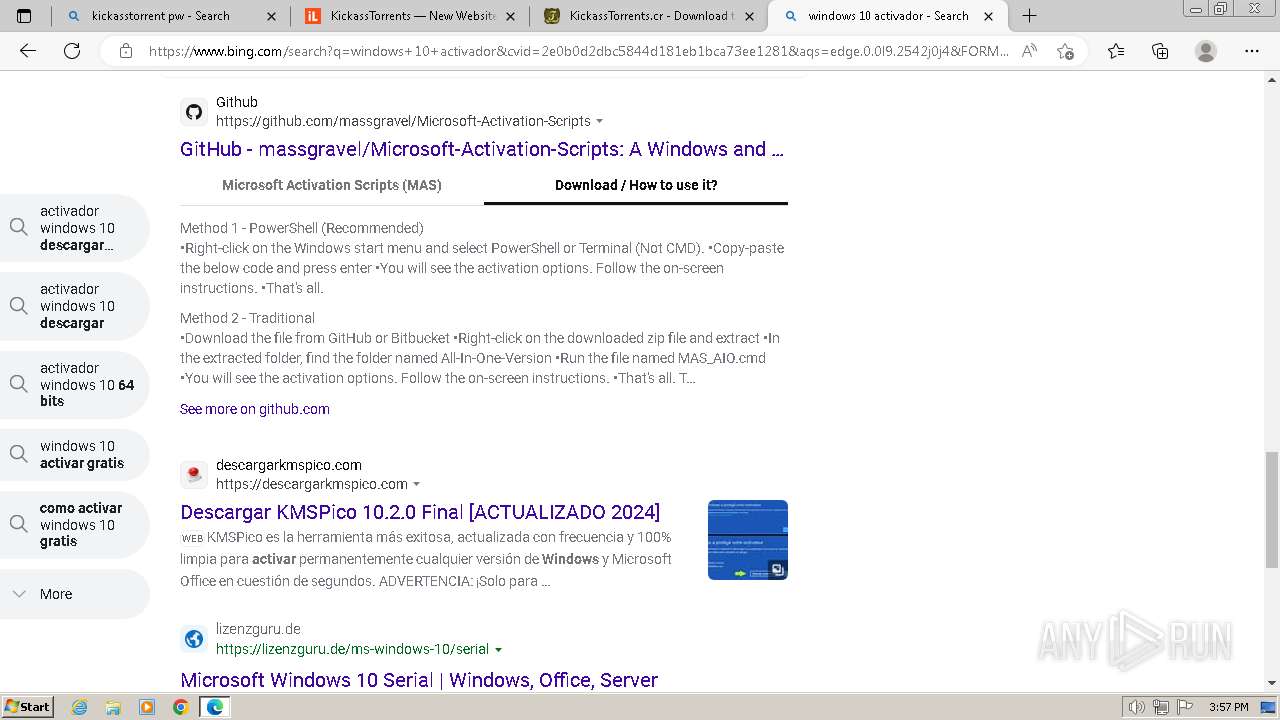Click the descargarkmspico.com site favicon
Viewport: 1280px width, 720px height.
pos(194,475)
